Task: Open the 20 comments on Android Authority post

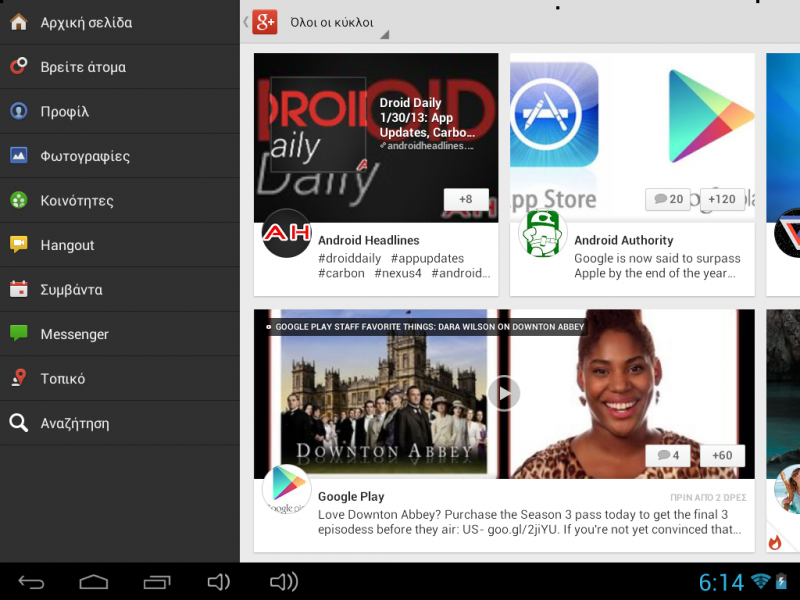Action: click(x=668, y=199)
